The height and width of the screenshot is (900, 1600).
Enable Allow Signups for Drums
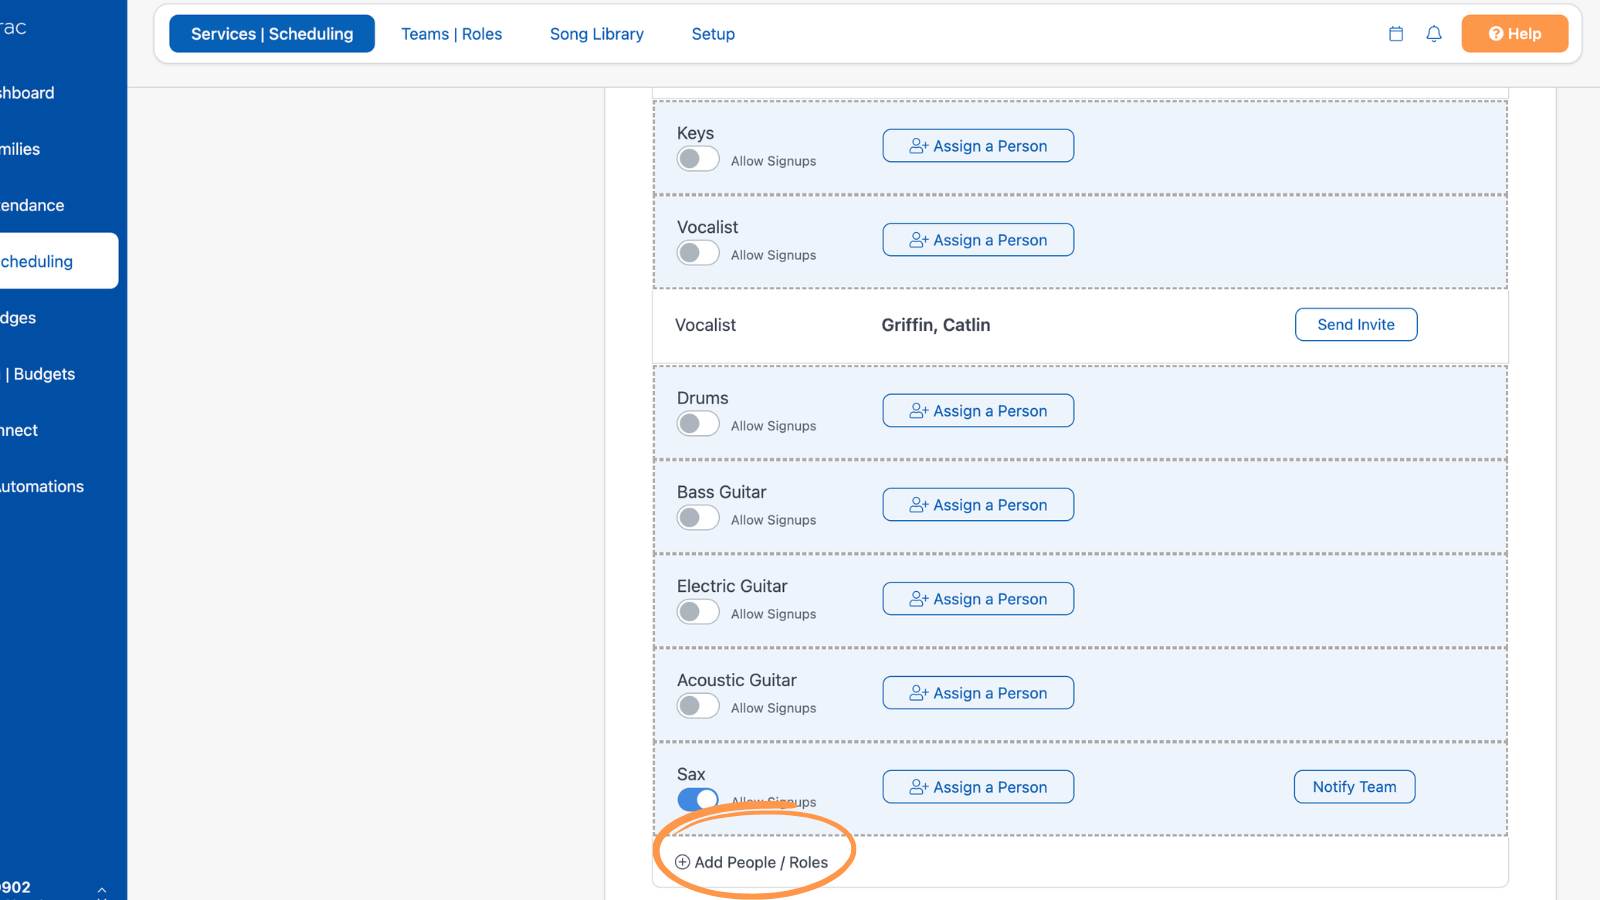(698, 424)
